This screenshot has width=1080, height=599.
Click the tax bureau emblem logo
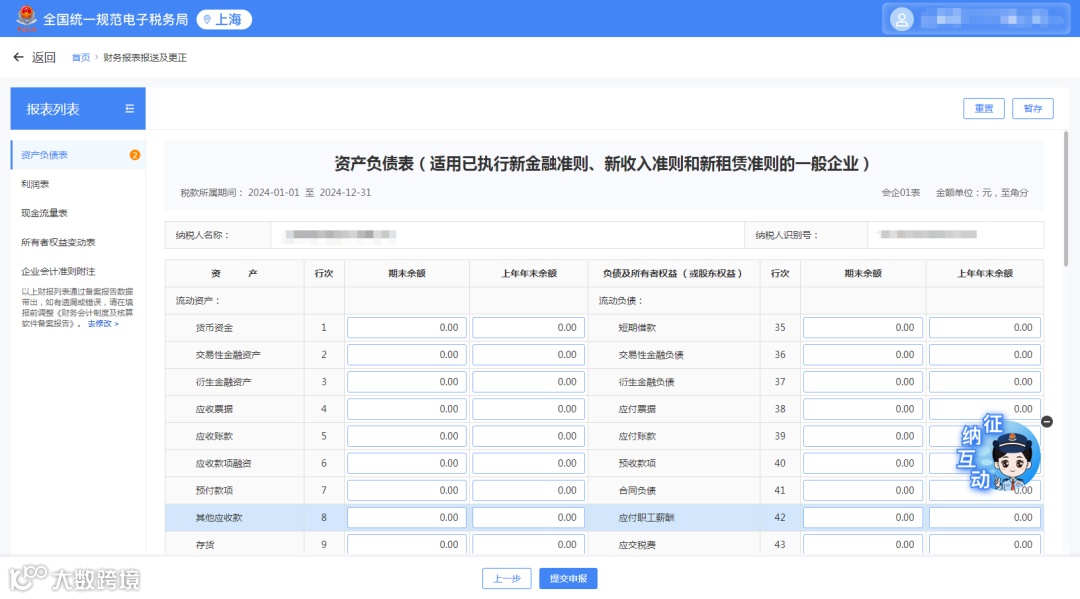26,19
